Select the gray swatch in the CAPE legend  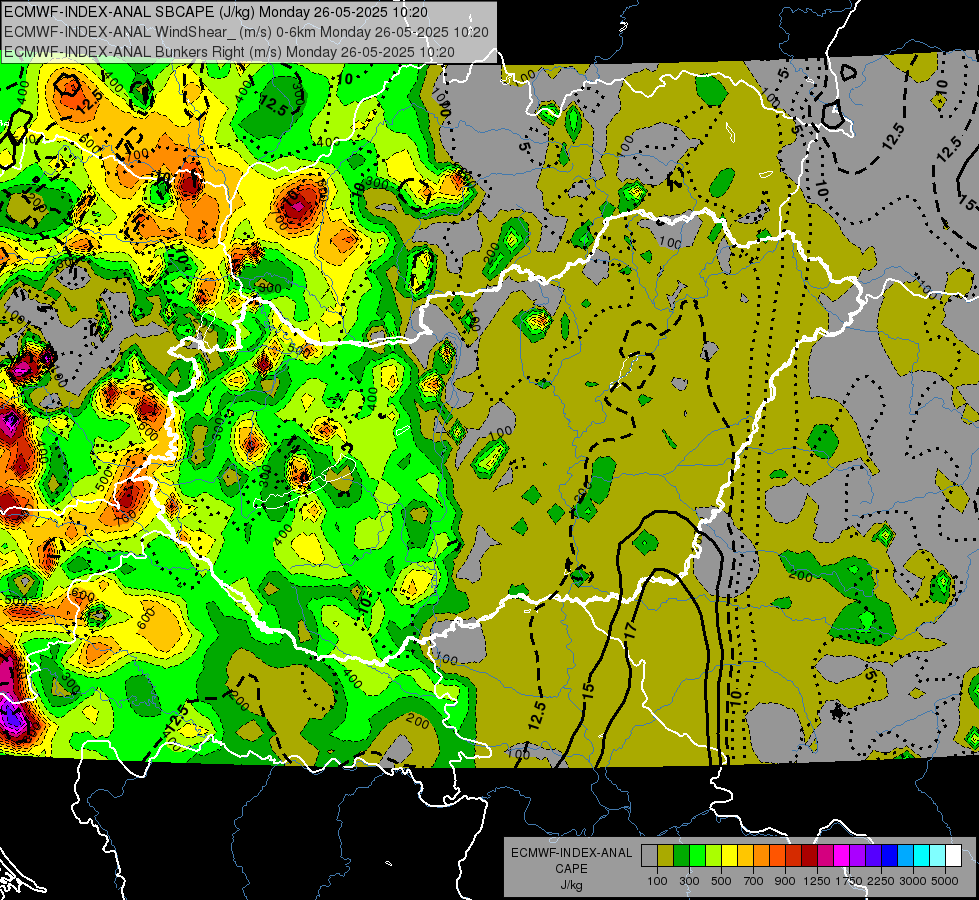pos(649,856)
